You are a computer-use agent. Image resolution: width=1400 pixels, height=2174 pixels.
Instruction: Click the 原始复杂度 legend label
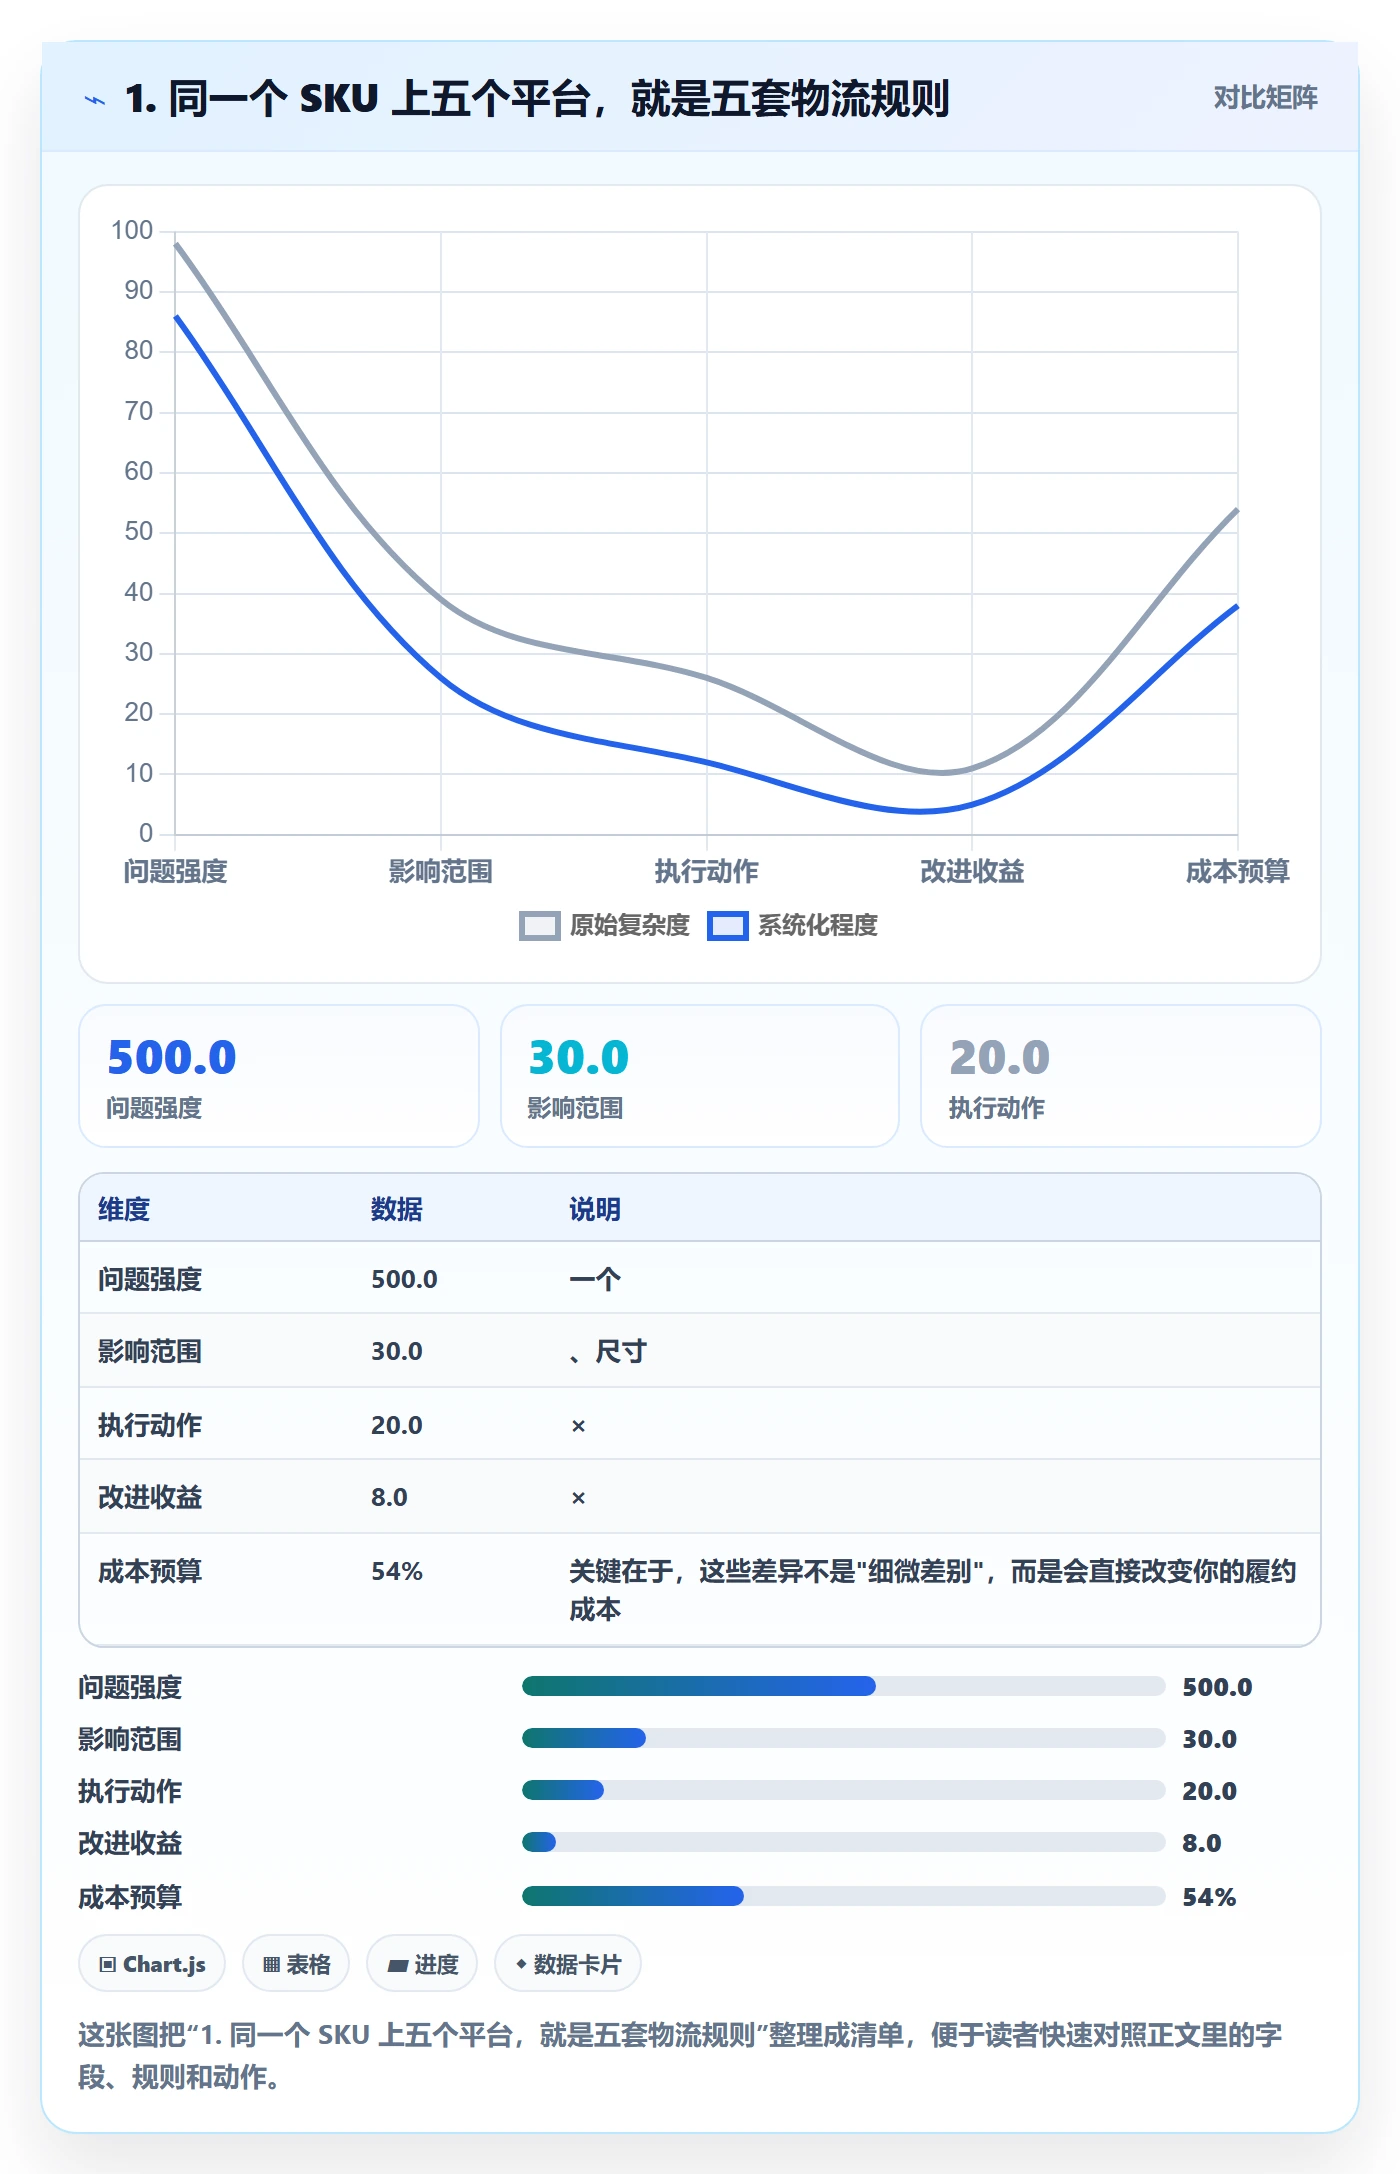pos(630,926)
